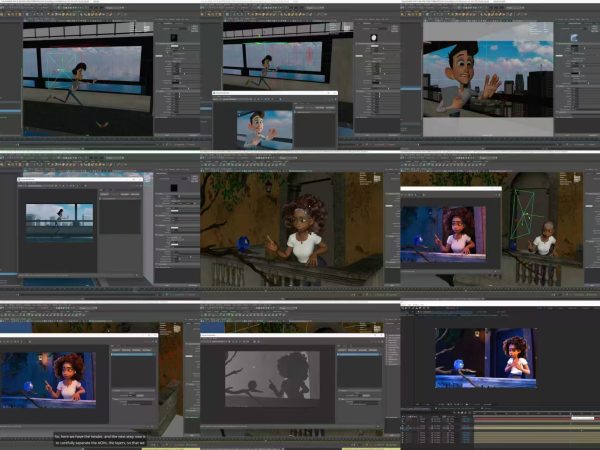This screenshot has width=600, height=450.
Task: Click the boy waving render preview thumbnail
Action: coord(265,128)
